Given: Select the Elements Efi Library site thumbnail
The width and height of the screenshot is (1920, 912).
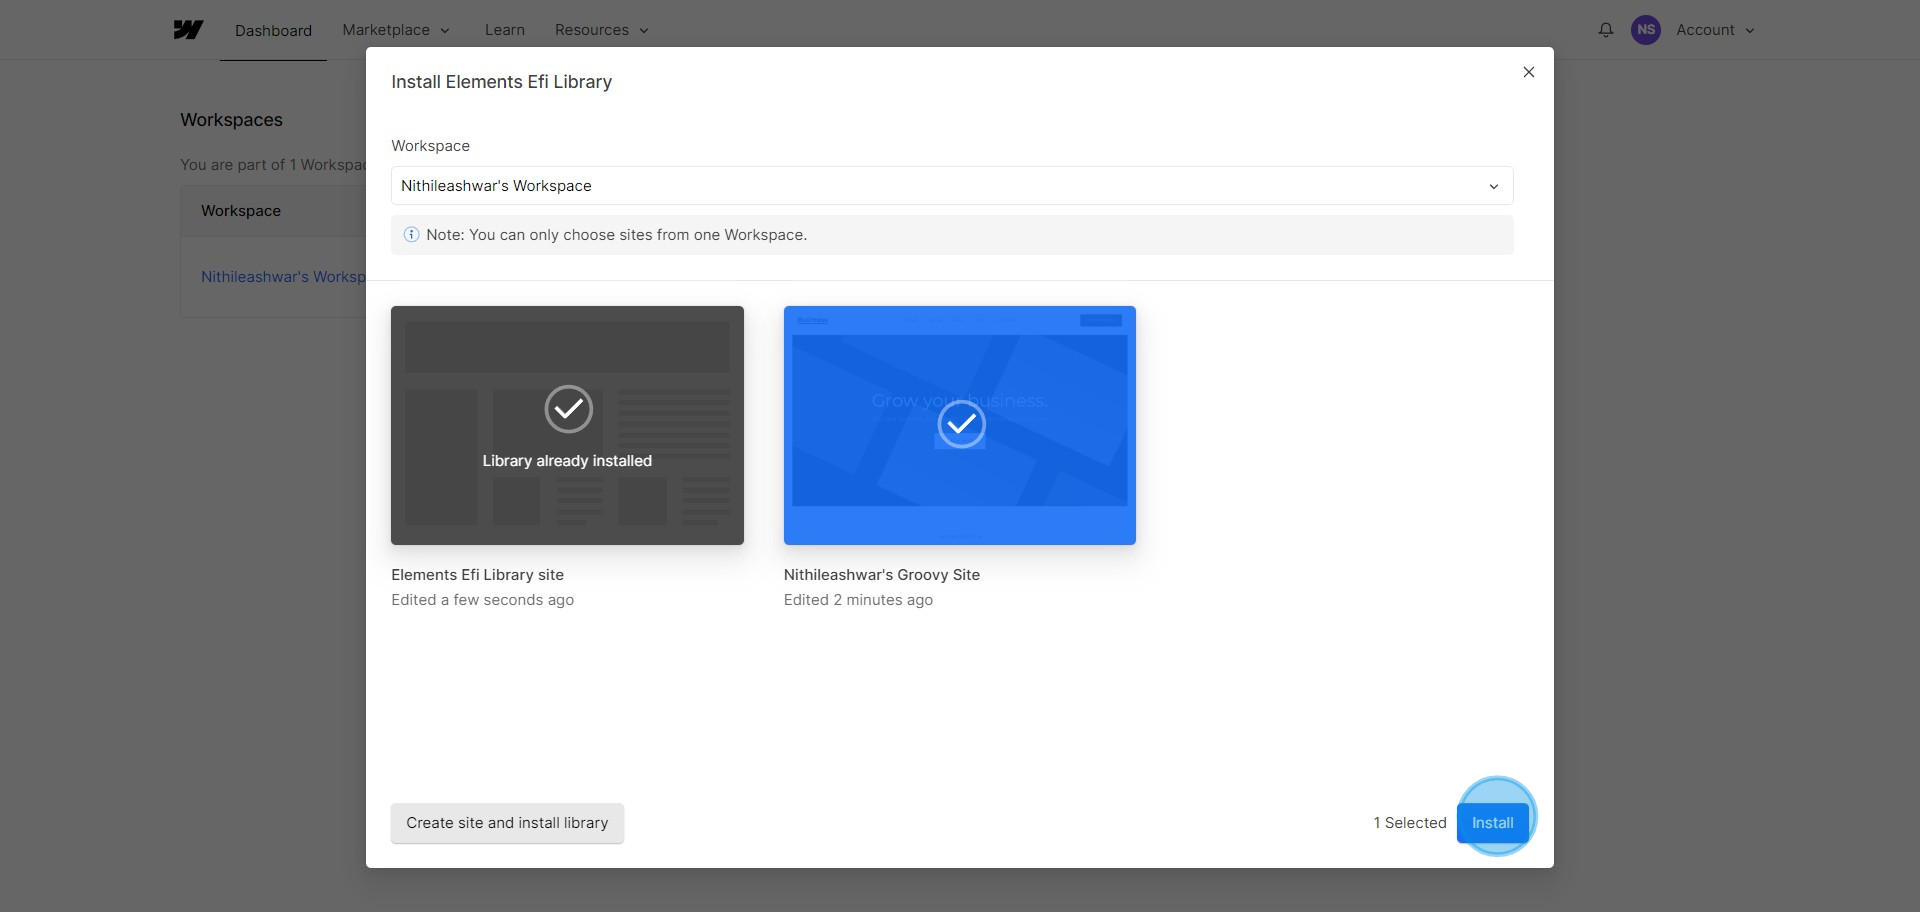Looking at the screenshot, I should (567, 425).
